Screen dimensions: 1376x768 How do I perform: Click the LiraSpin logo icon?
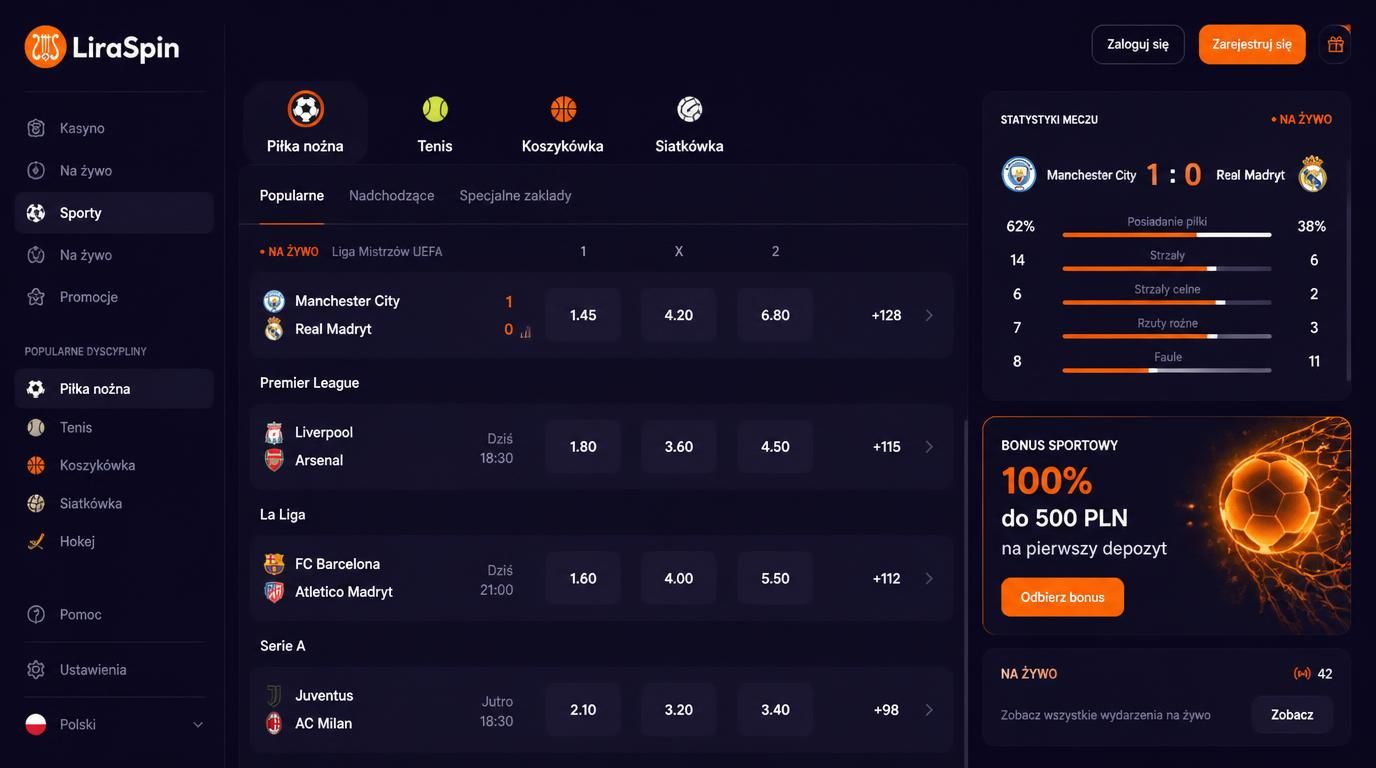pyautogui.click(x=45, y=47)
